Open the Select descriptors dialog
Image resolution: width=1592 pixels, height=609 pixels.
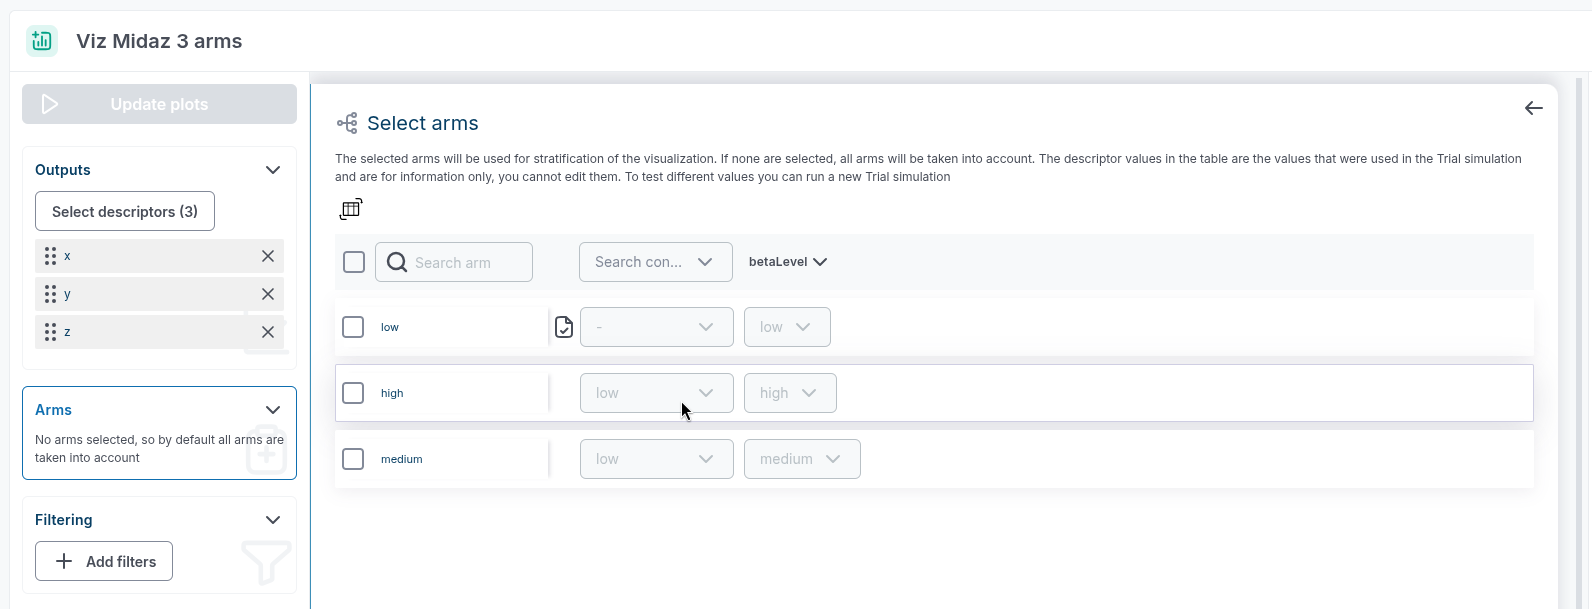(x=124, y=211)
